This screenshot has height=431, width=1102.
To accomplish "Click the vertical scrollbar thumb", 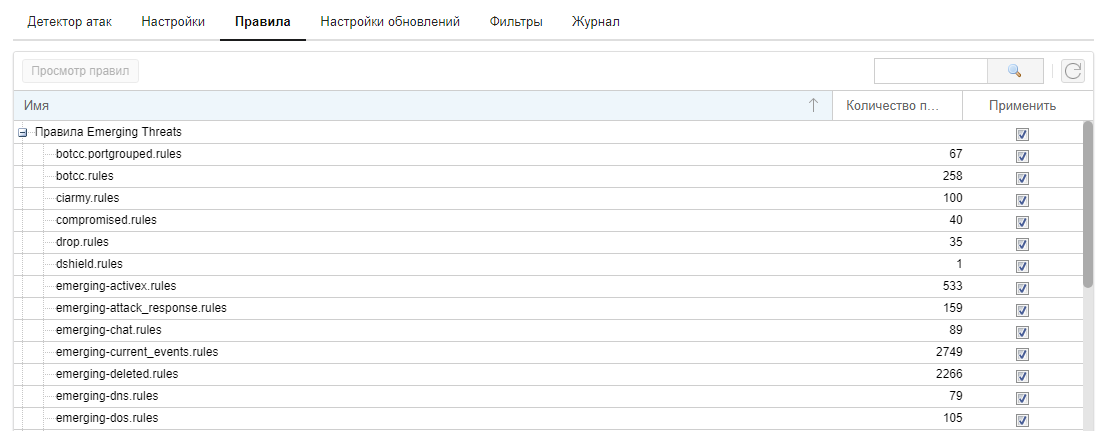I will coord(1088,204).
